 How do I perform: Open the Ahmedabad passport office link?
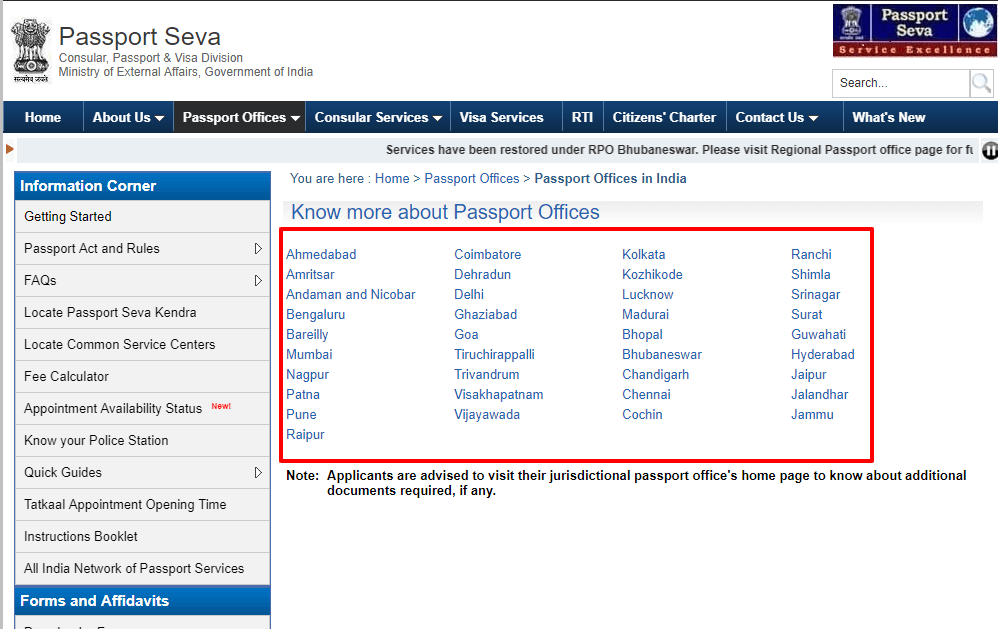321,254
